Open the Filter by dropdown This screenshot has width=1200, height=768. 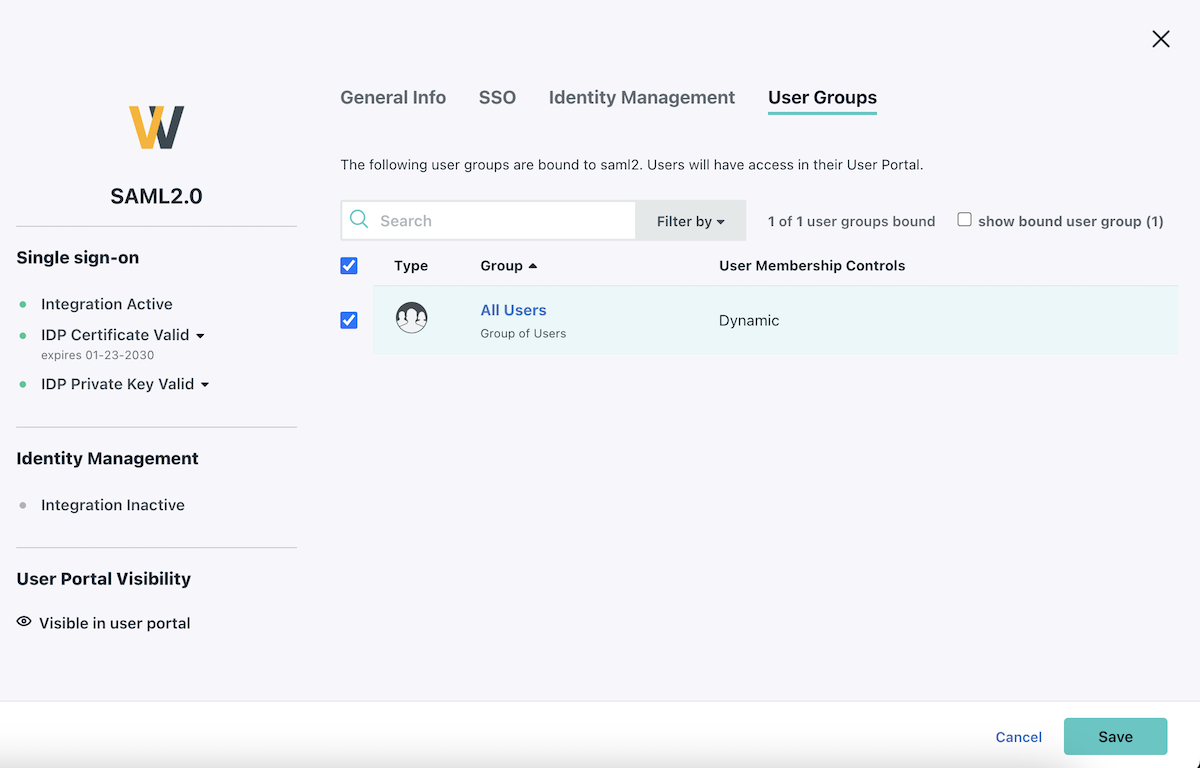click(690, 221)
